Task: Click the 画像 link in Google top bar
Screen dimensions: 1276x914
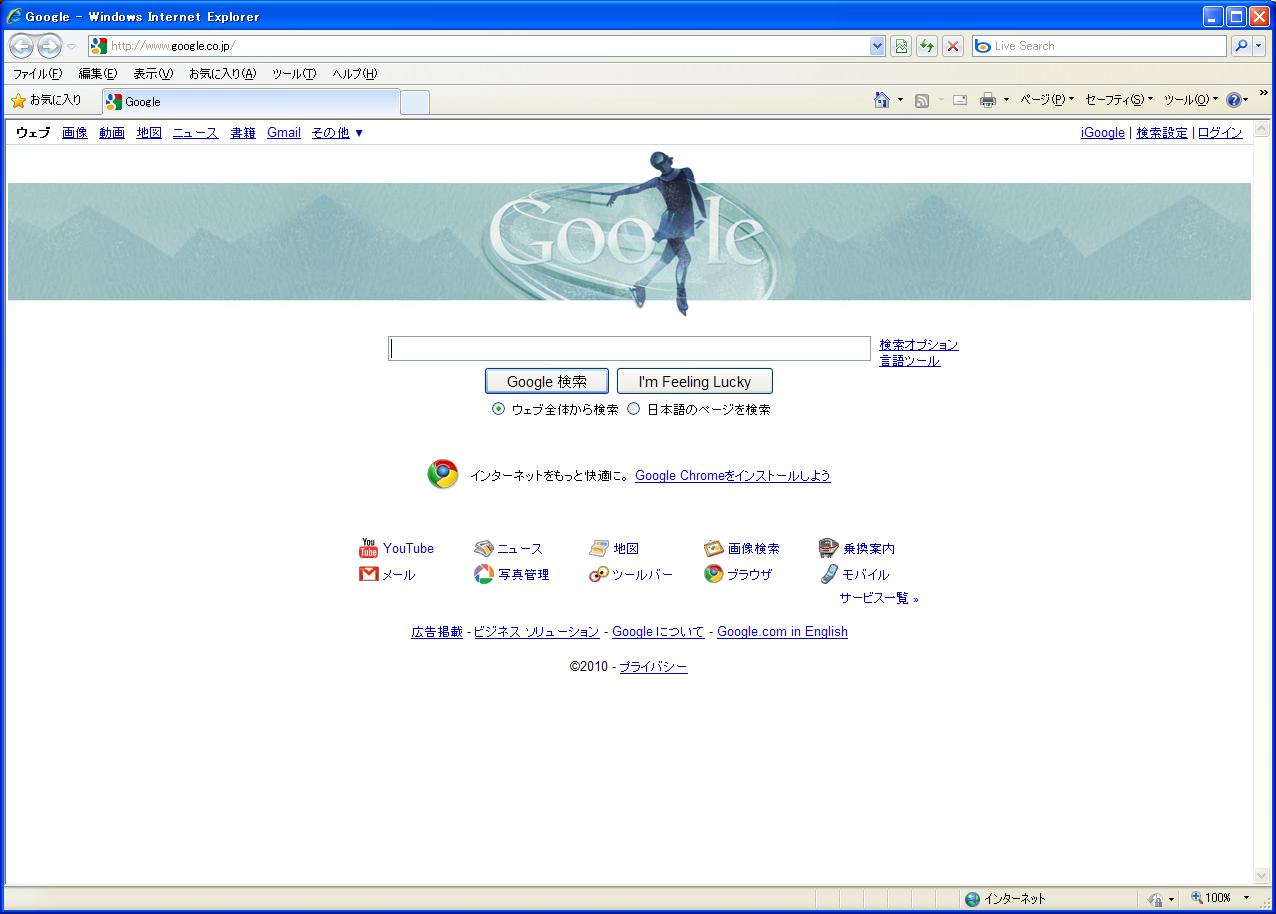Action: 75,133
